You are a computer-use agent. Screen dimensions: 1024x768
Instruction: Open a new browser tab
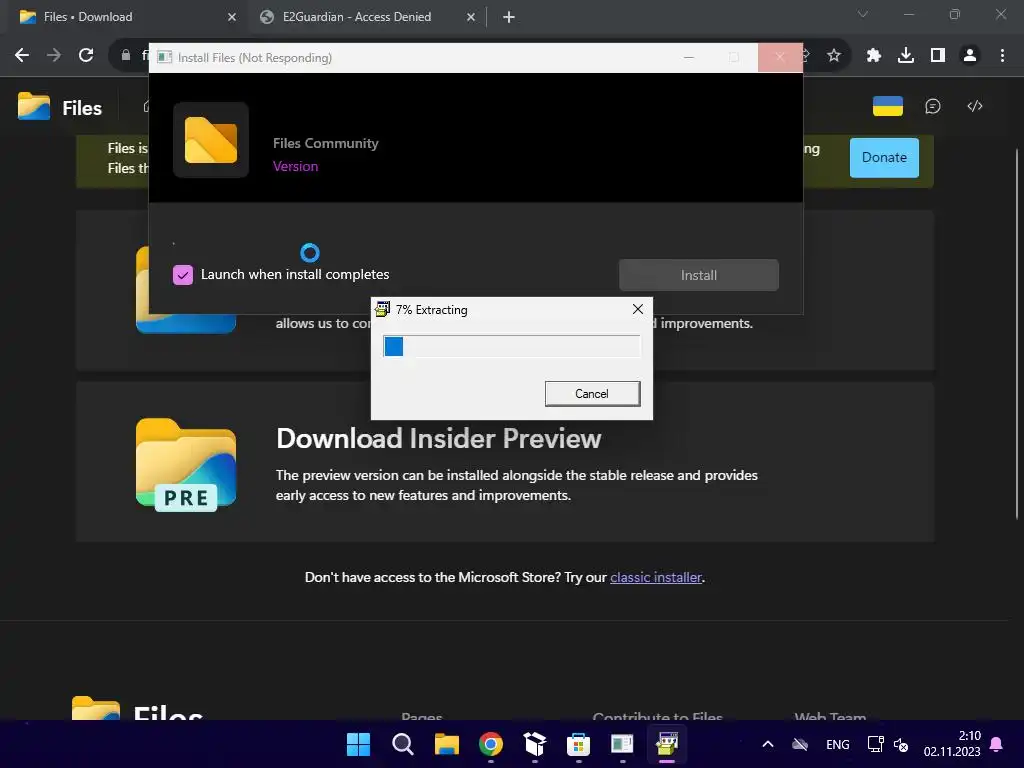pyautogui.click(x=509, y=17)
